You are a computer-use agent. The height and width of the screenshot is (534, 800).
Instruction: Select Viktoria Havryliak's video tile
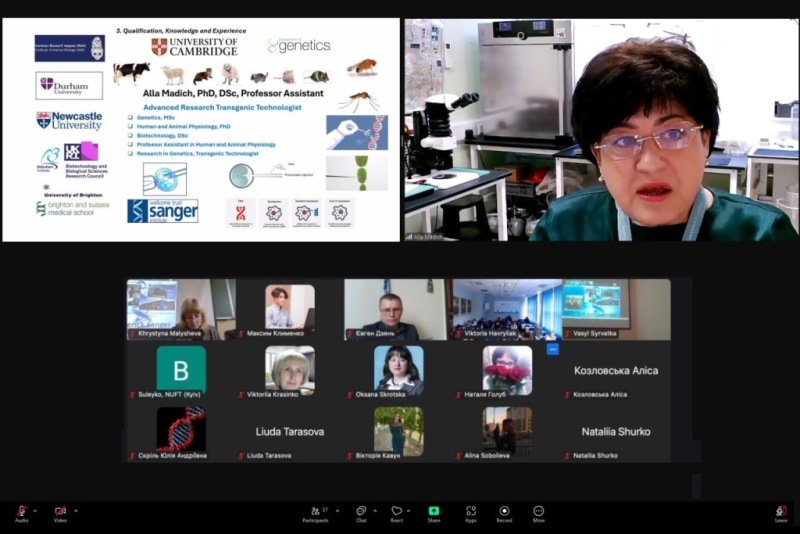coord(507,309)
